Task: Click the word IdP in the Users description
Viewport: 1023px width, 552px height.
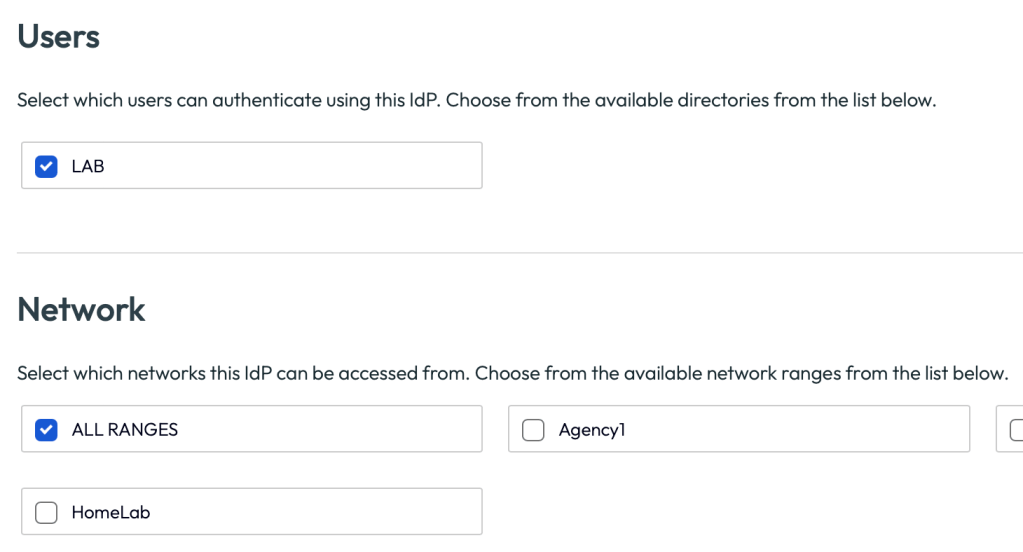Action: tap(424, 101)
